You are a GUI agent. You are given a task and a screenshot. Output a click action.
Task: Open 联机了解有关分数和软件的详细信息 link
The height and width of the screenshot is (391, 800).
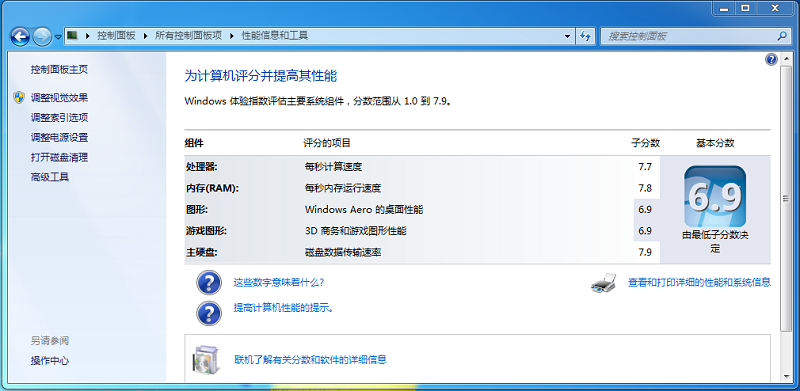[x=310, y=359]
